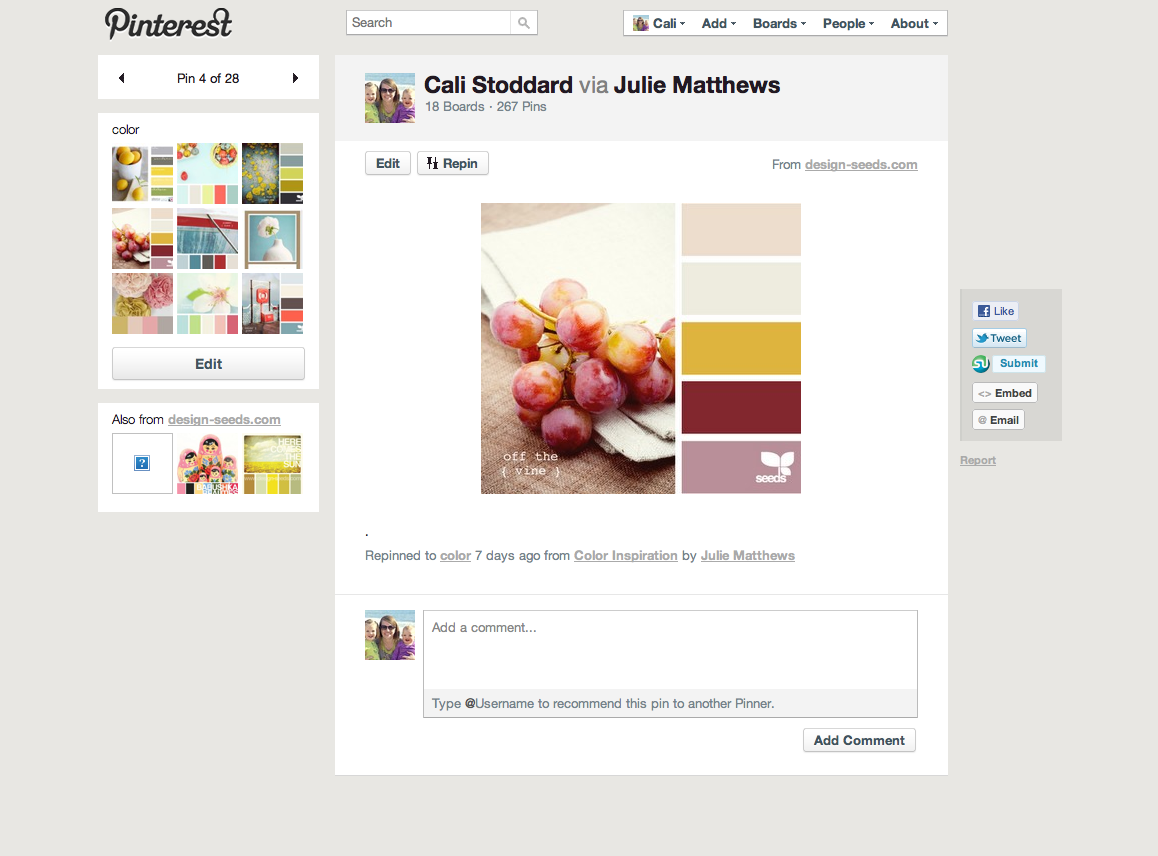
Task: Open the People dropdown menu
Action: [x=849, y=24]
